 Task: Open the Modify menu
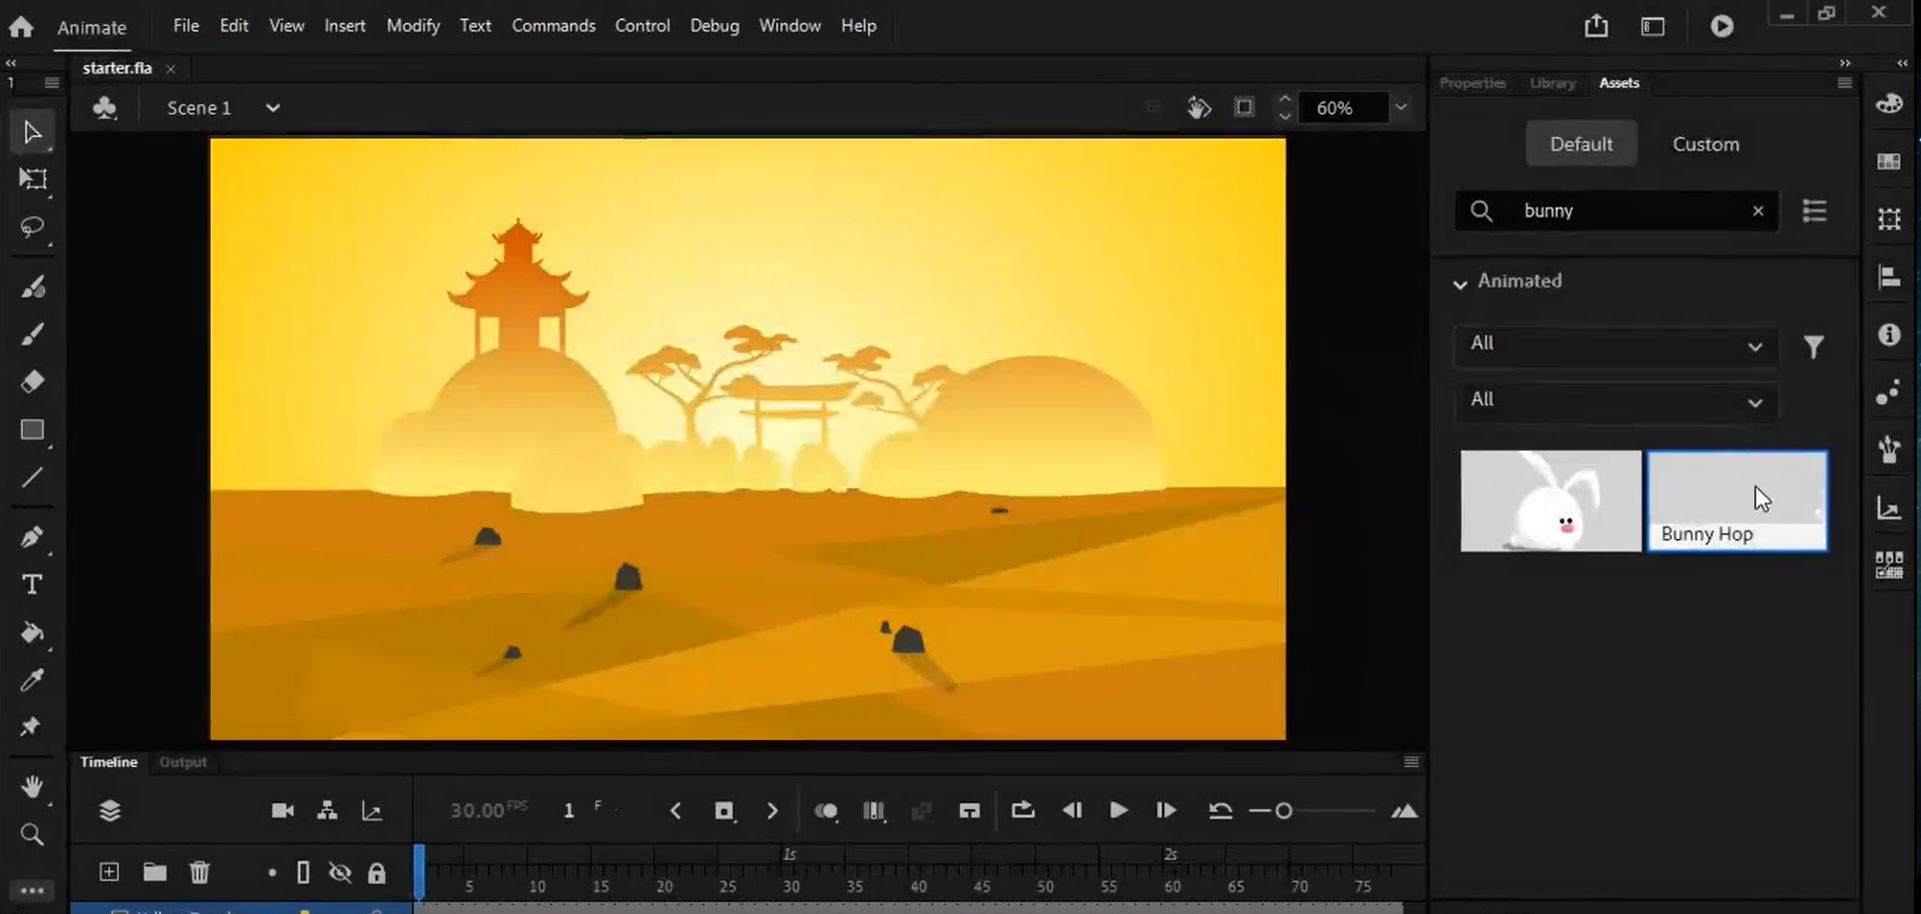point(412,26)
